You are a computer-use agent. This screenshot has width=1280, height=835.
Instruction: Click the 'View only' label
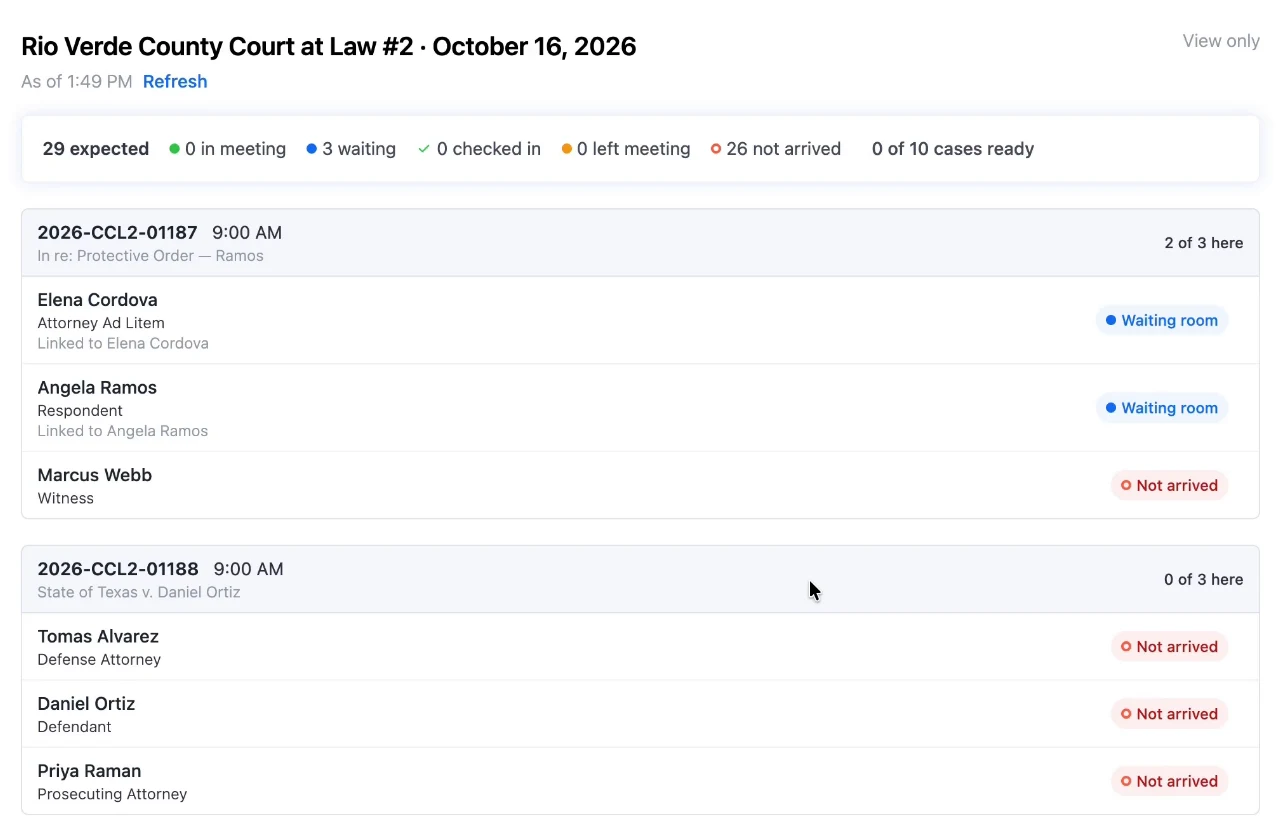pyautogui.click(x=1221, y=41)
